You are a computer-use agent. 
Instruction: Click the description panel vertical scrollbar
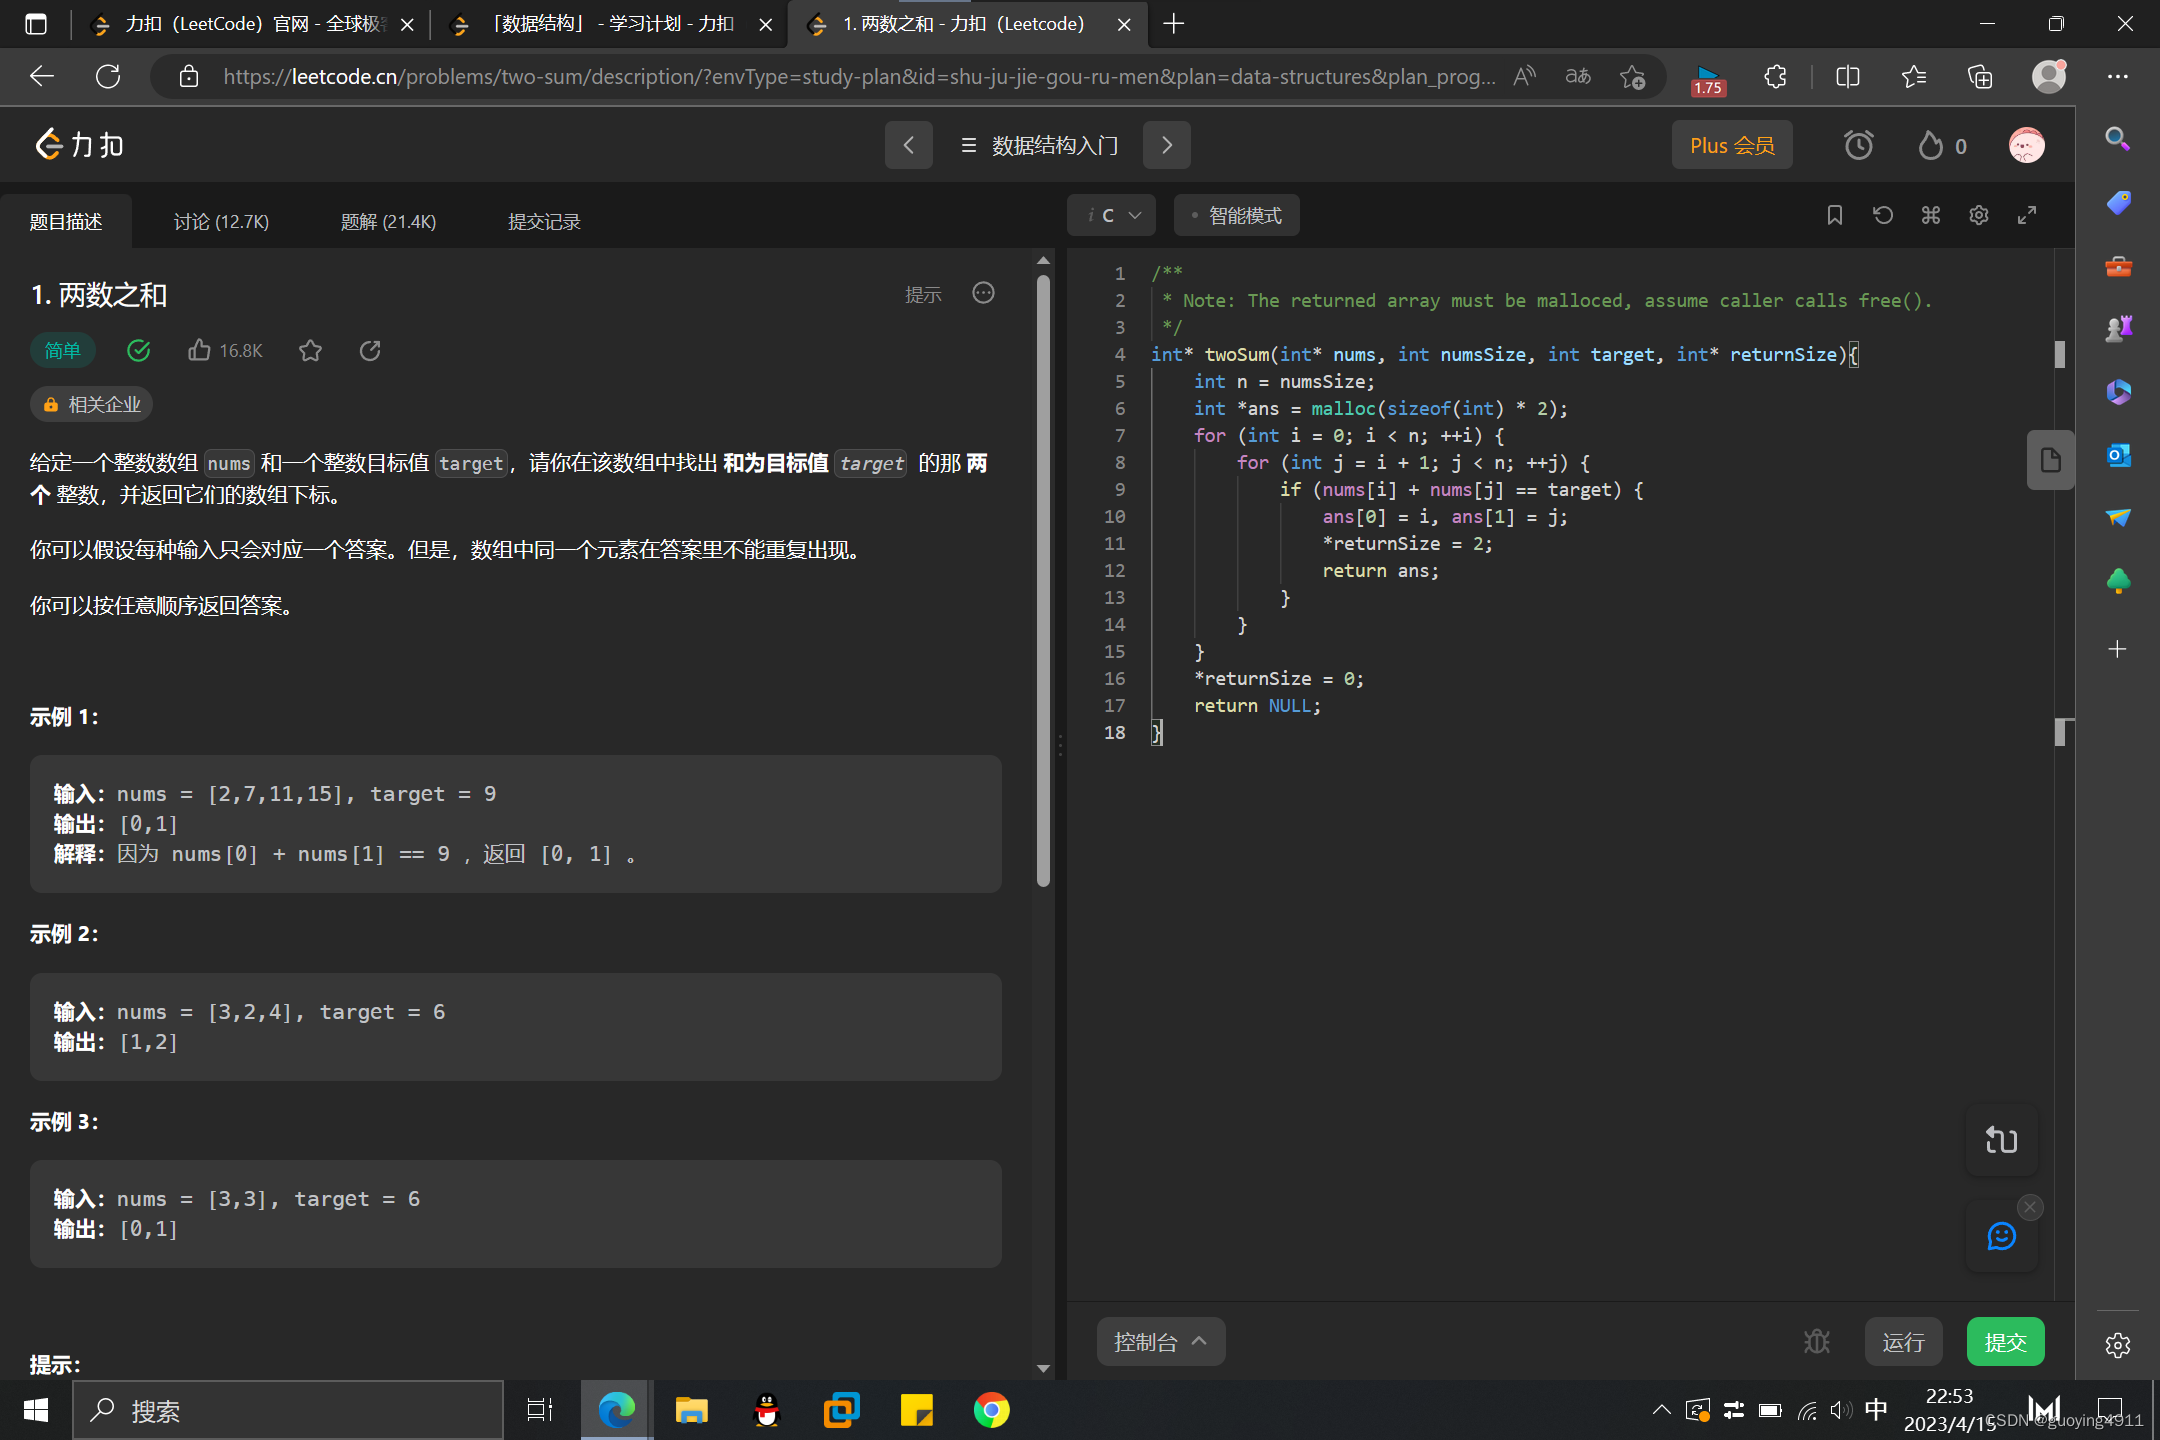(1043, 580)
